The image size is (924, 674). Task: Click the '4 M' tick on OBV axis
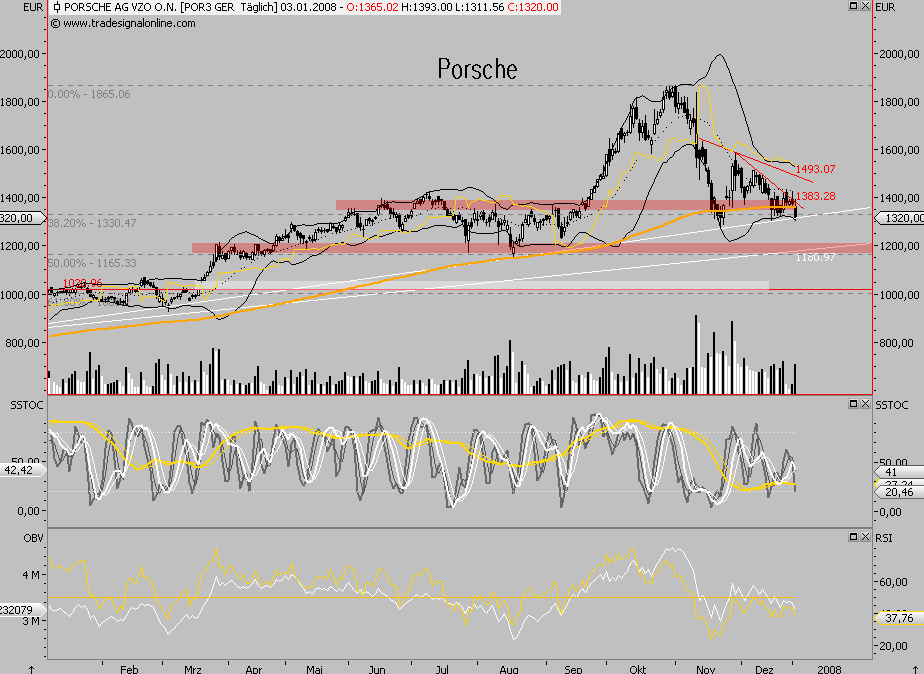[x=31, y=575]
